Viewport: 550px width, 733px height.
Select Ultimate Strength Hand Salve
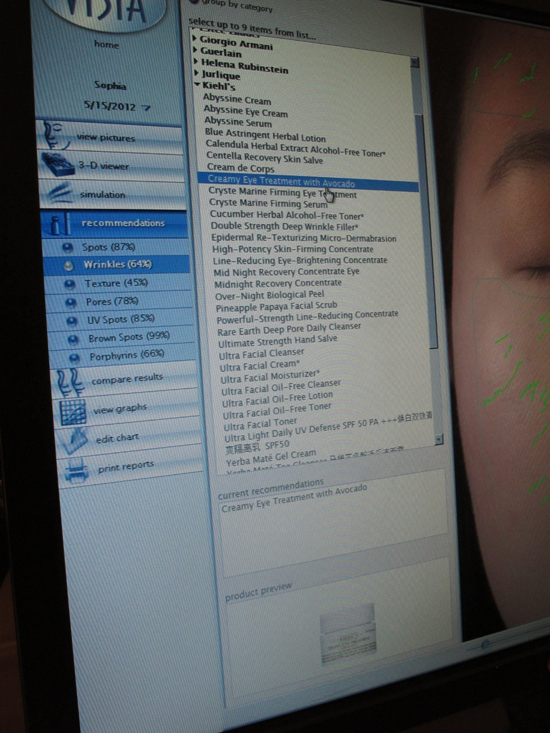click(x=278, y=341)
